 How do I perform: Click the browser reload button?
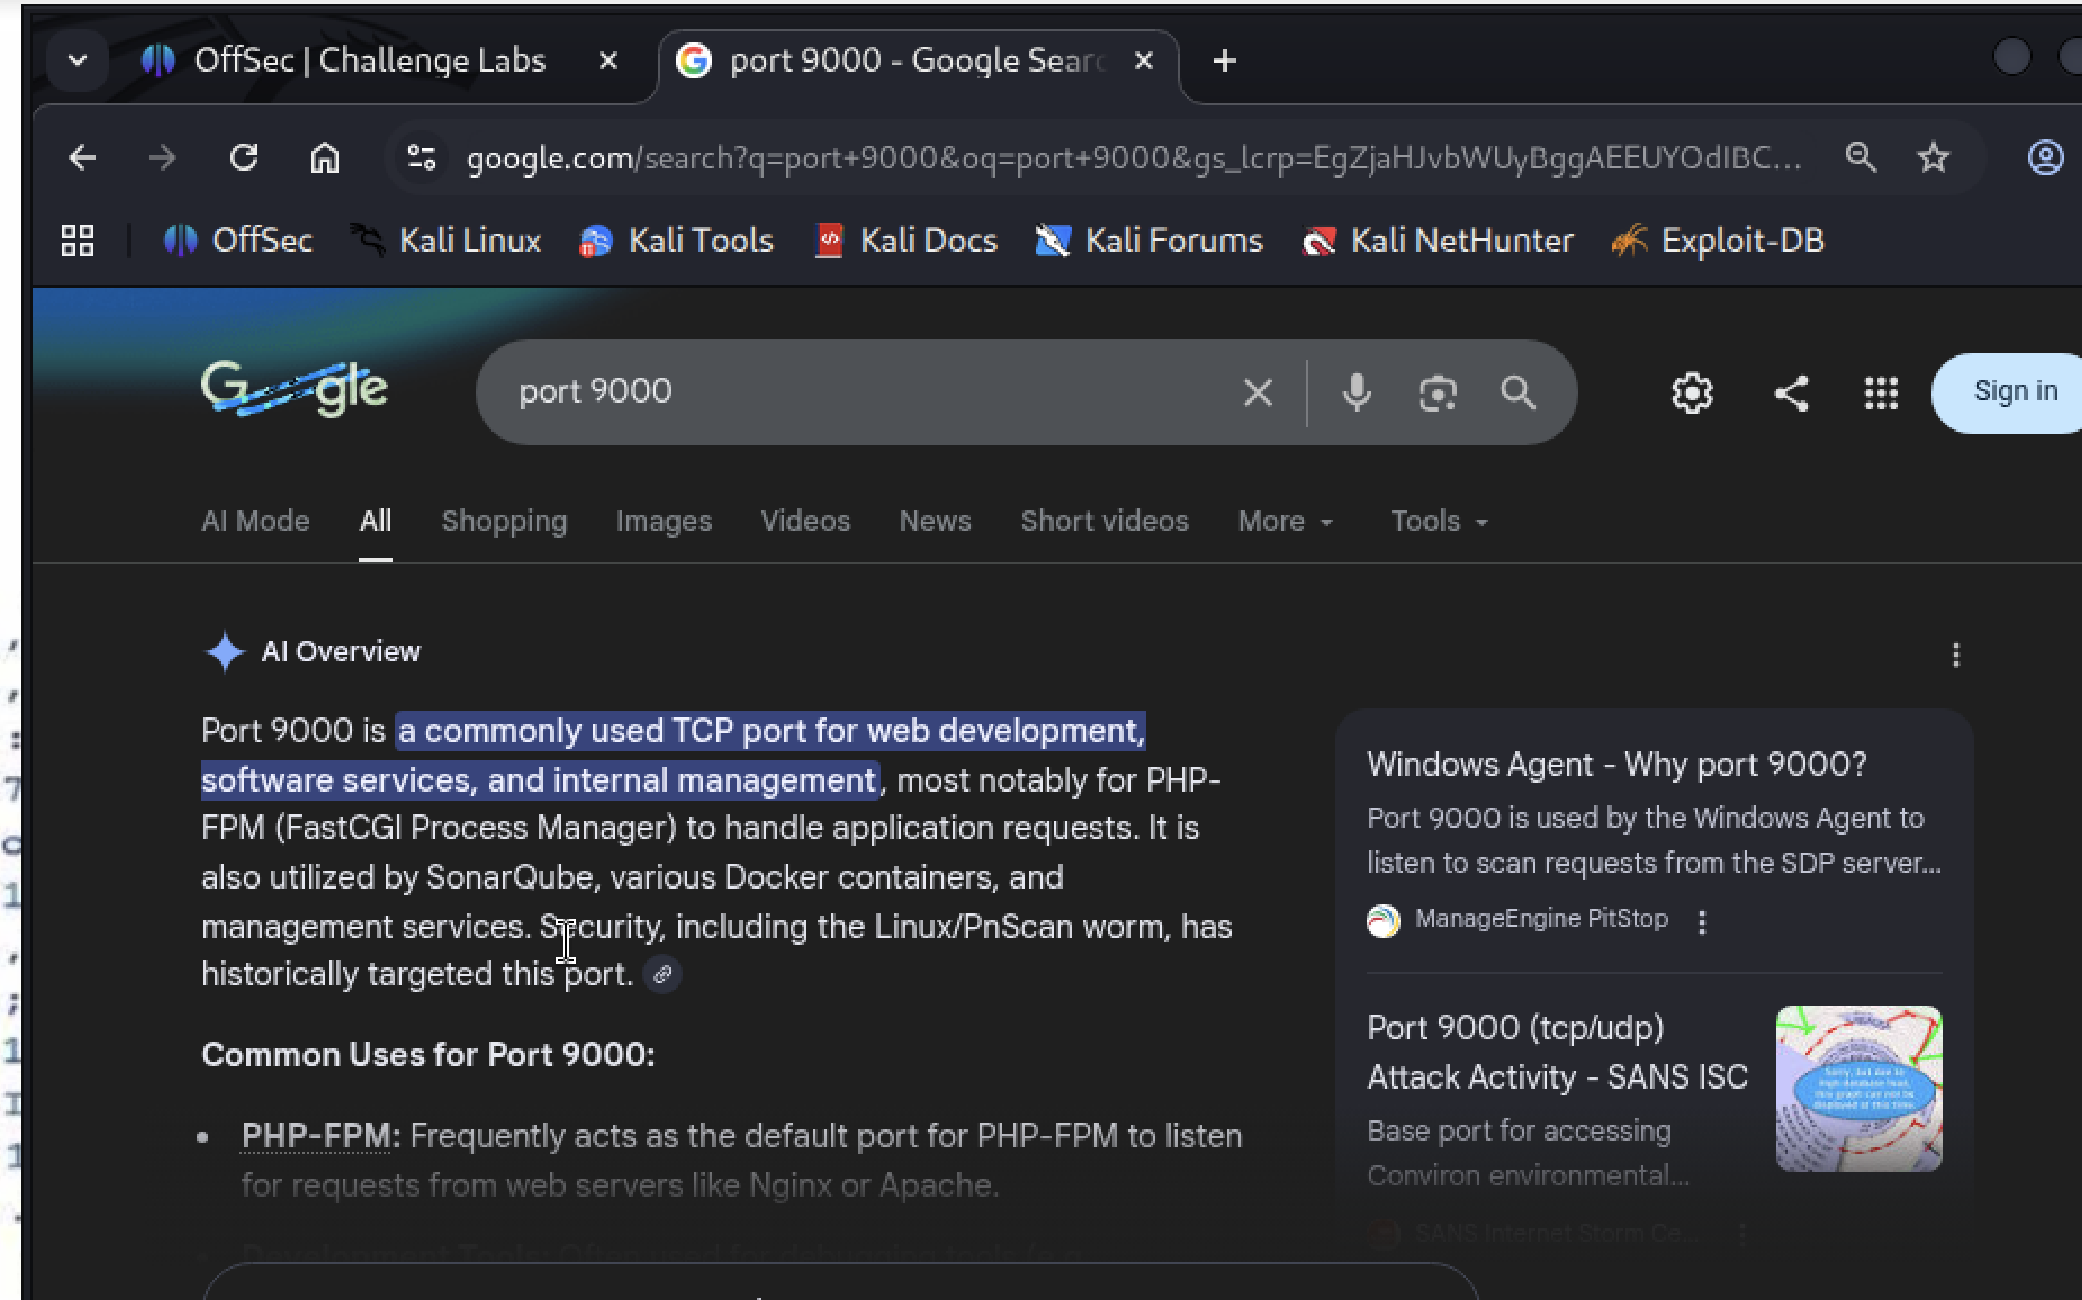tap(244, 158)
